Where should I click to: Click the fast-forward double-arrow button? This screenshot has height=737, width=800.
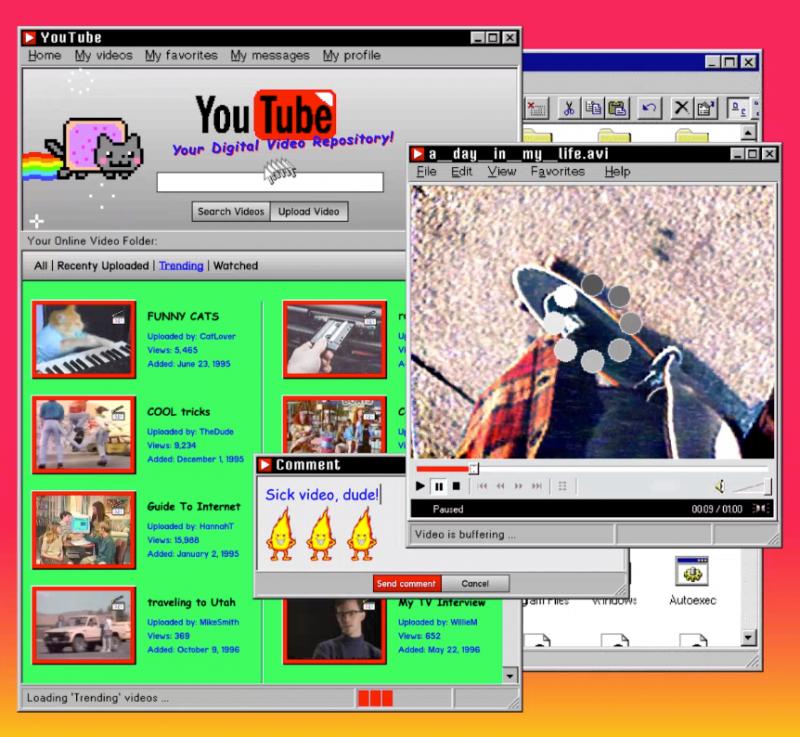518,486
